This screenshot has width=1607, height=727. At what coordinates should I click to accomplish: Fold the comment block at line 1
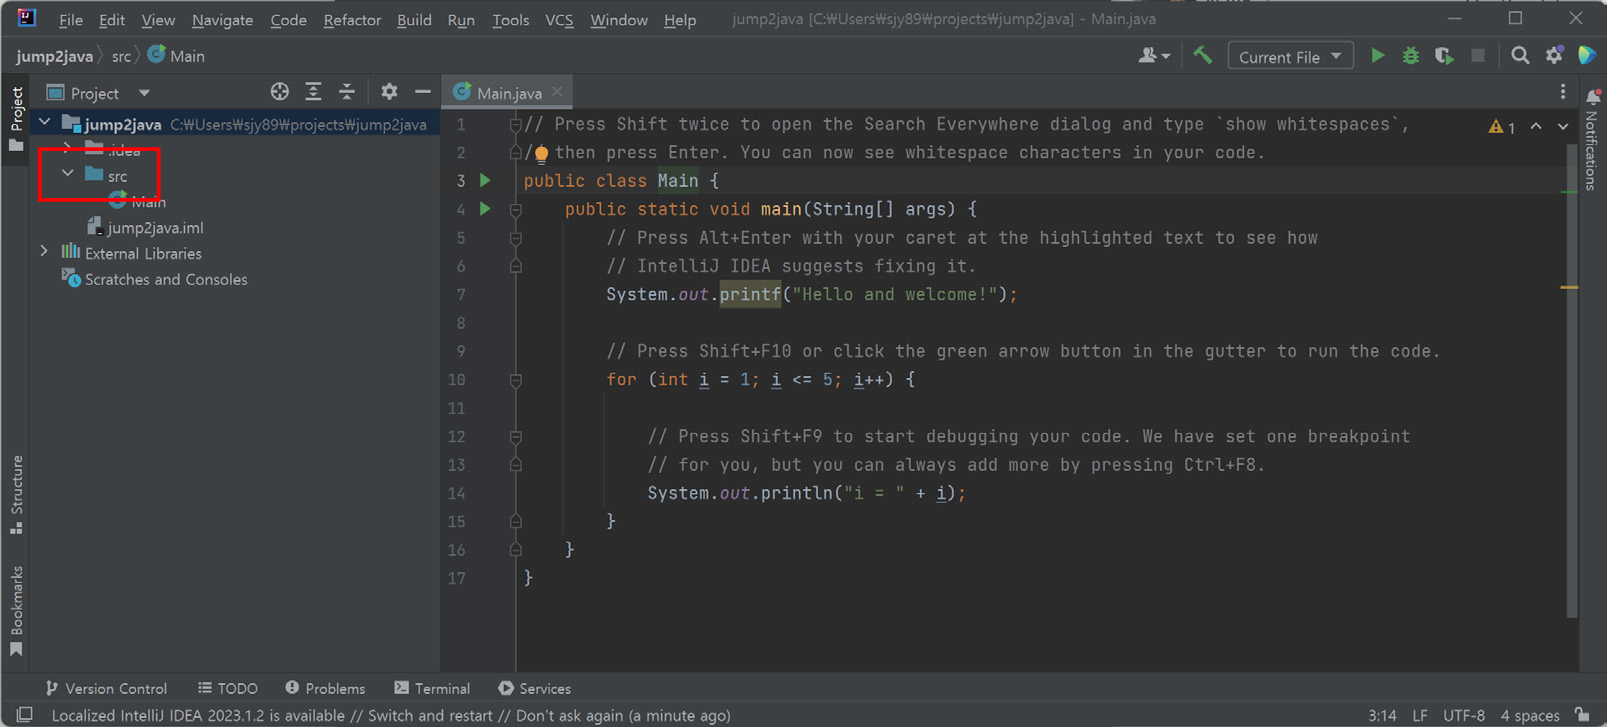tap(516, 125)
